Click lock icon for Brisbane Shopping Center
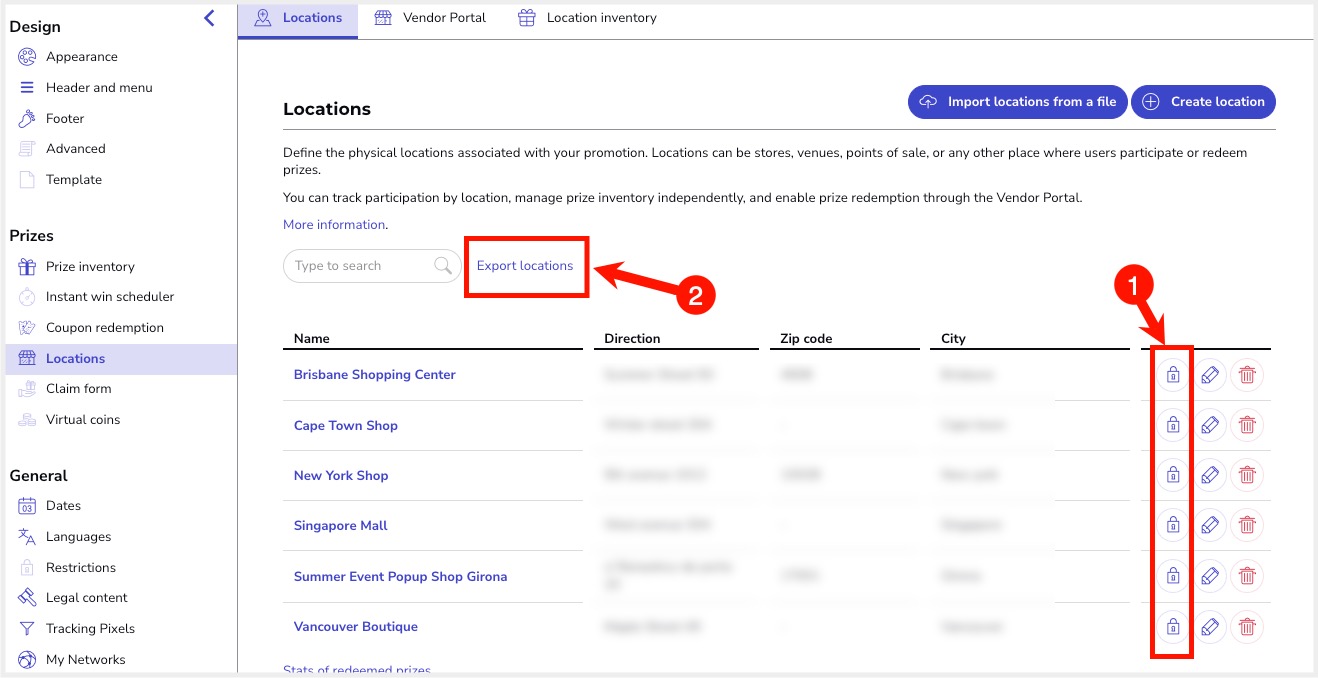This screenshot has height=678, width=1318. [1173, 375]
